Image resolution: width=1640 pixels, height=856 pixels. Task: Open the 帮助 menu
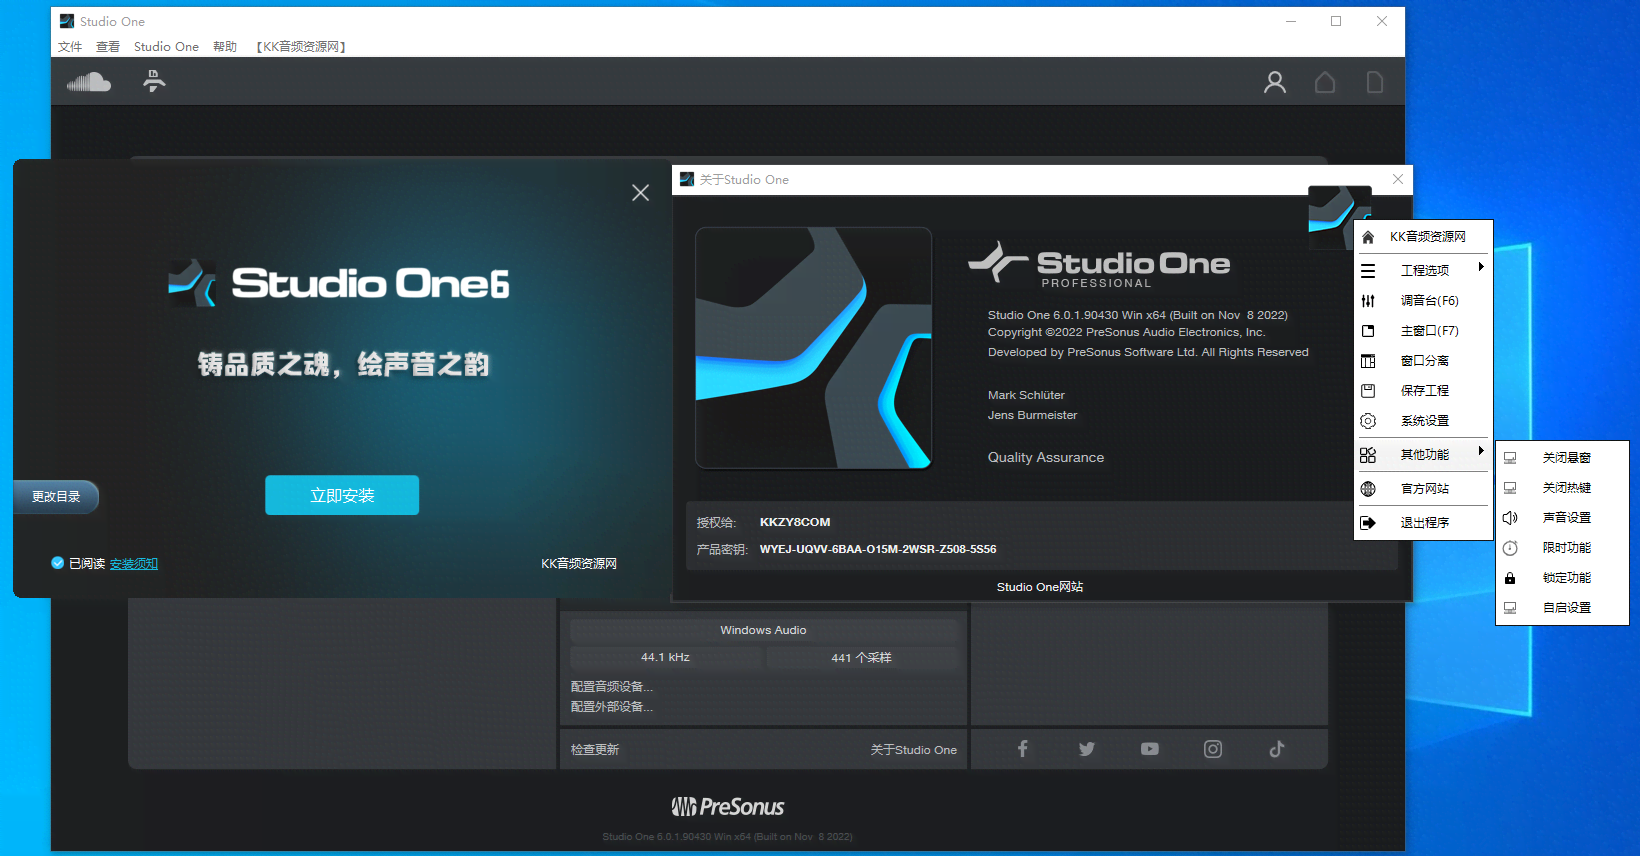click(x=225, y=47)
